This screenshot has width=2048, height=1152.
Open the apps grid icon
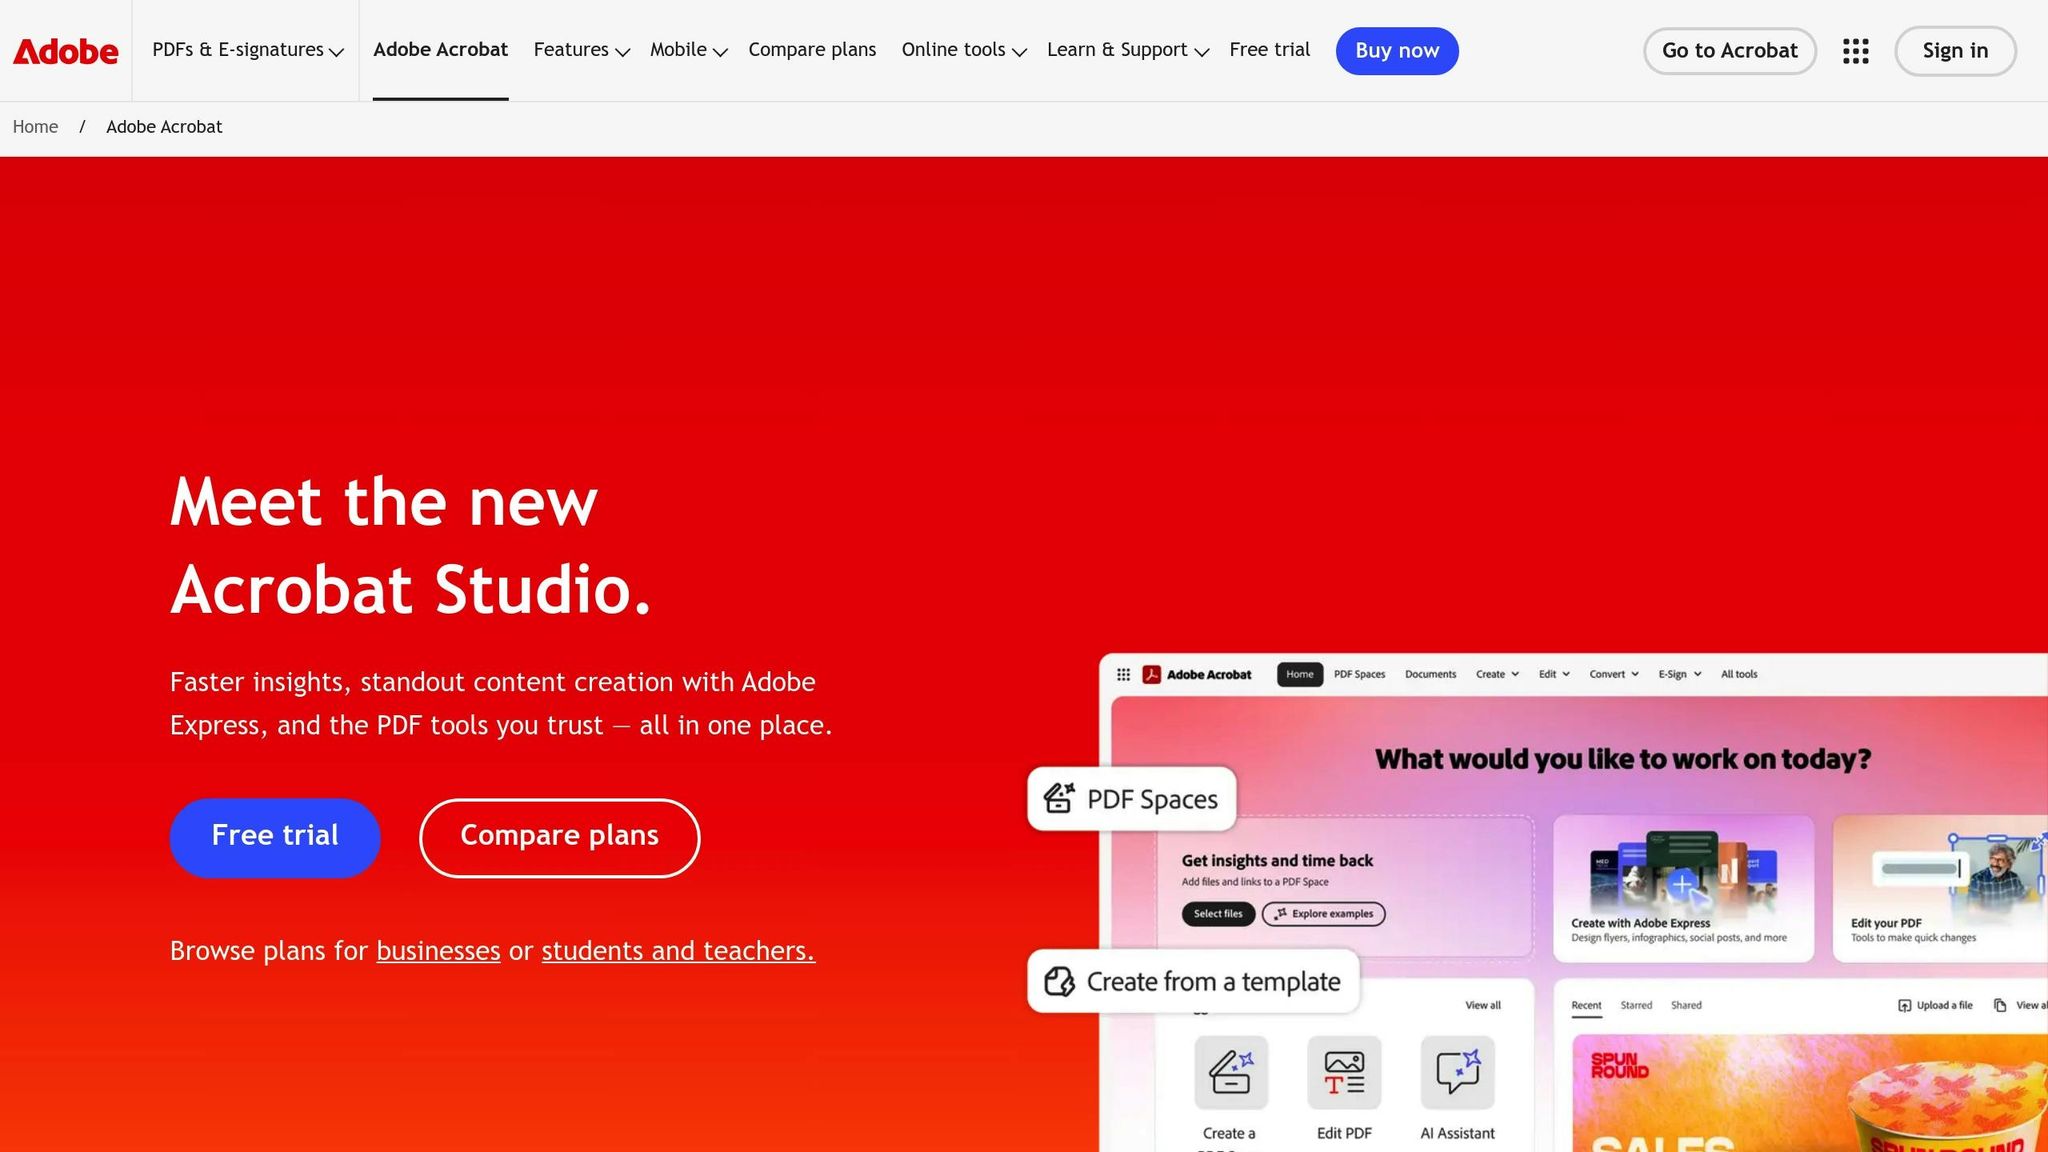[1855, 51]
